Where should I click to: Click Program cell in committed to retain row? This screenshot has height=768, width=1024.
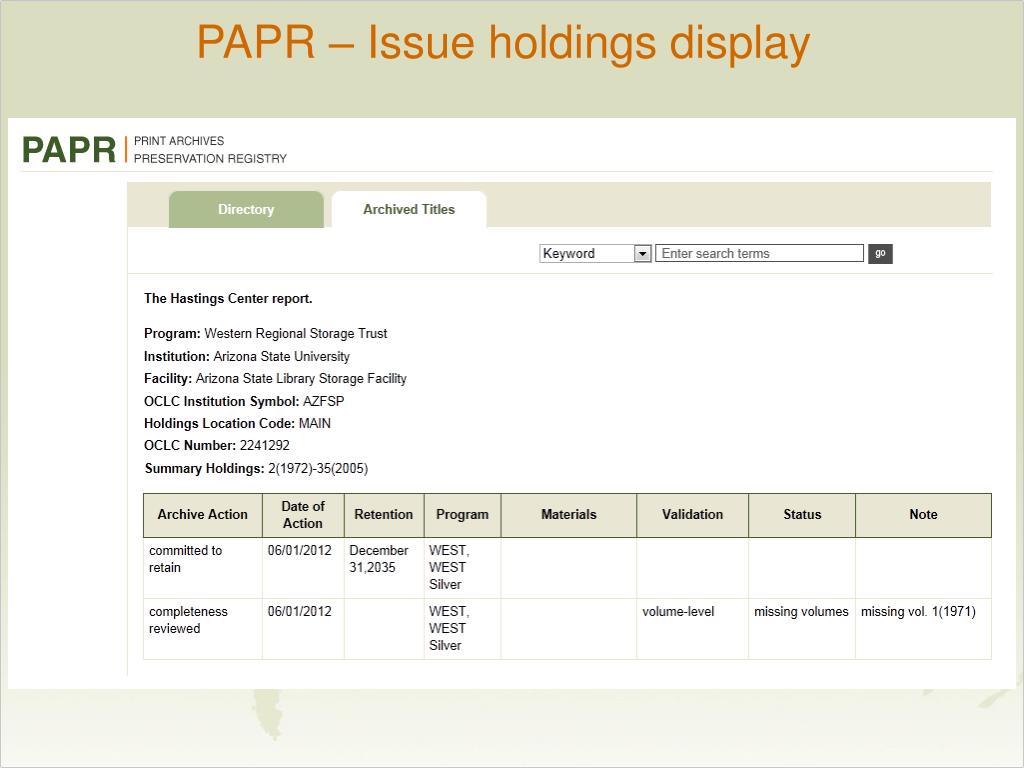tap(462, 568)
